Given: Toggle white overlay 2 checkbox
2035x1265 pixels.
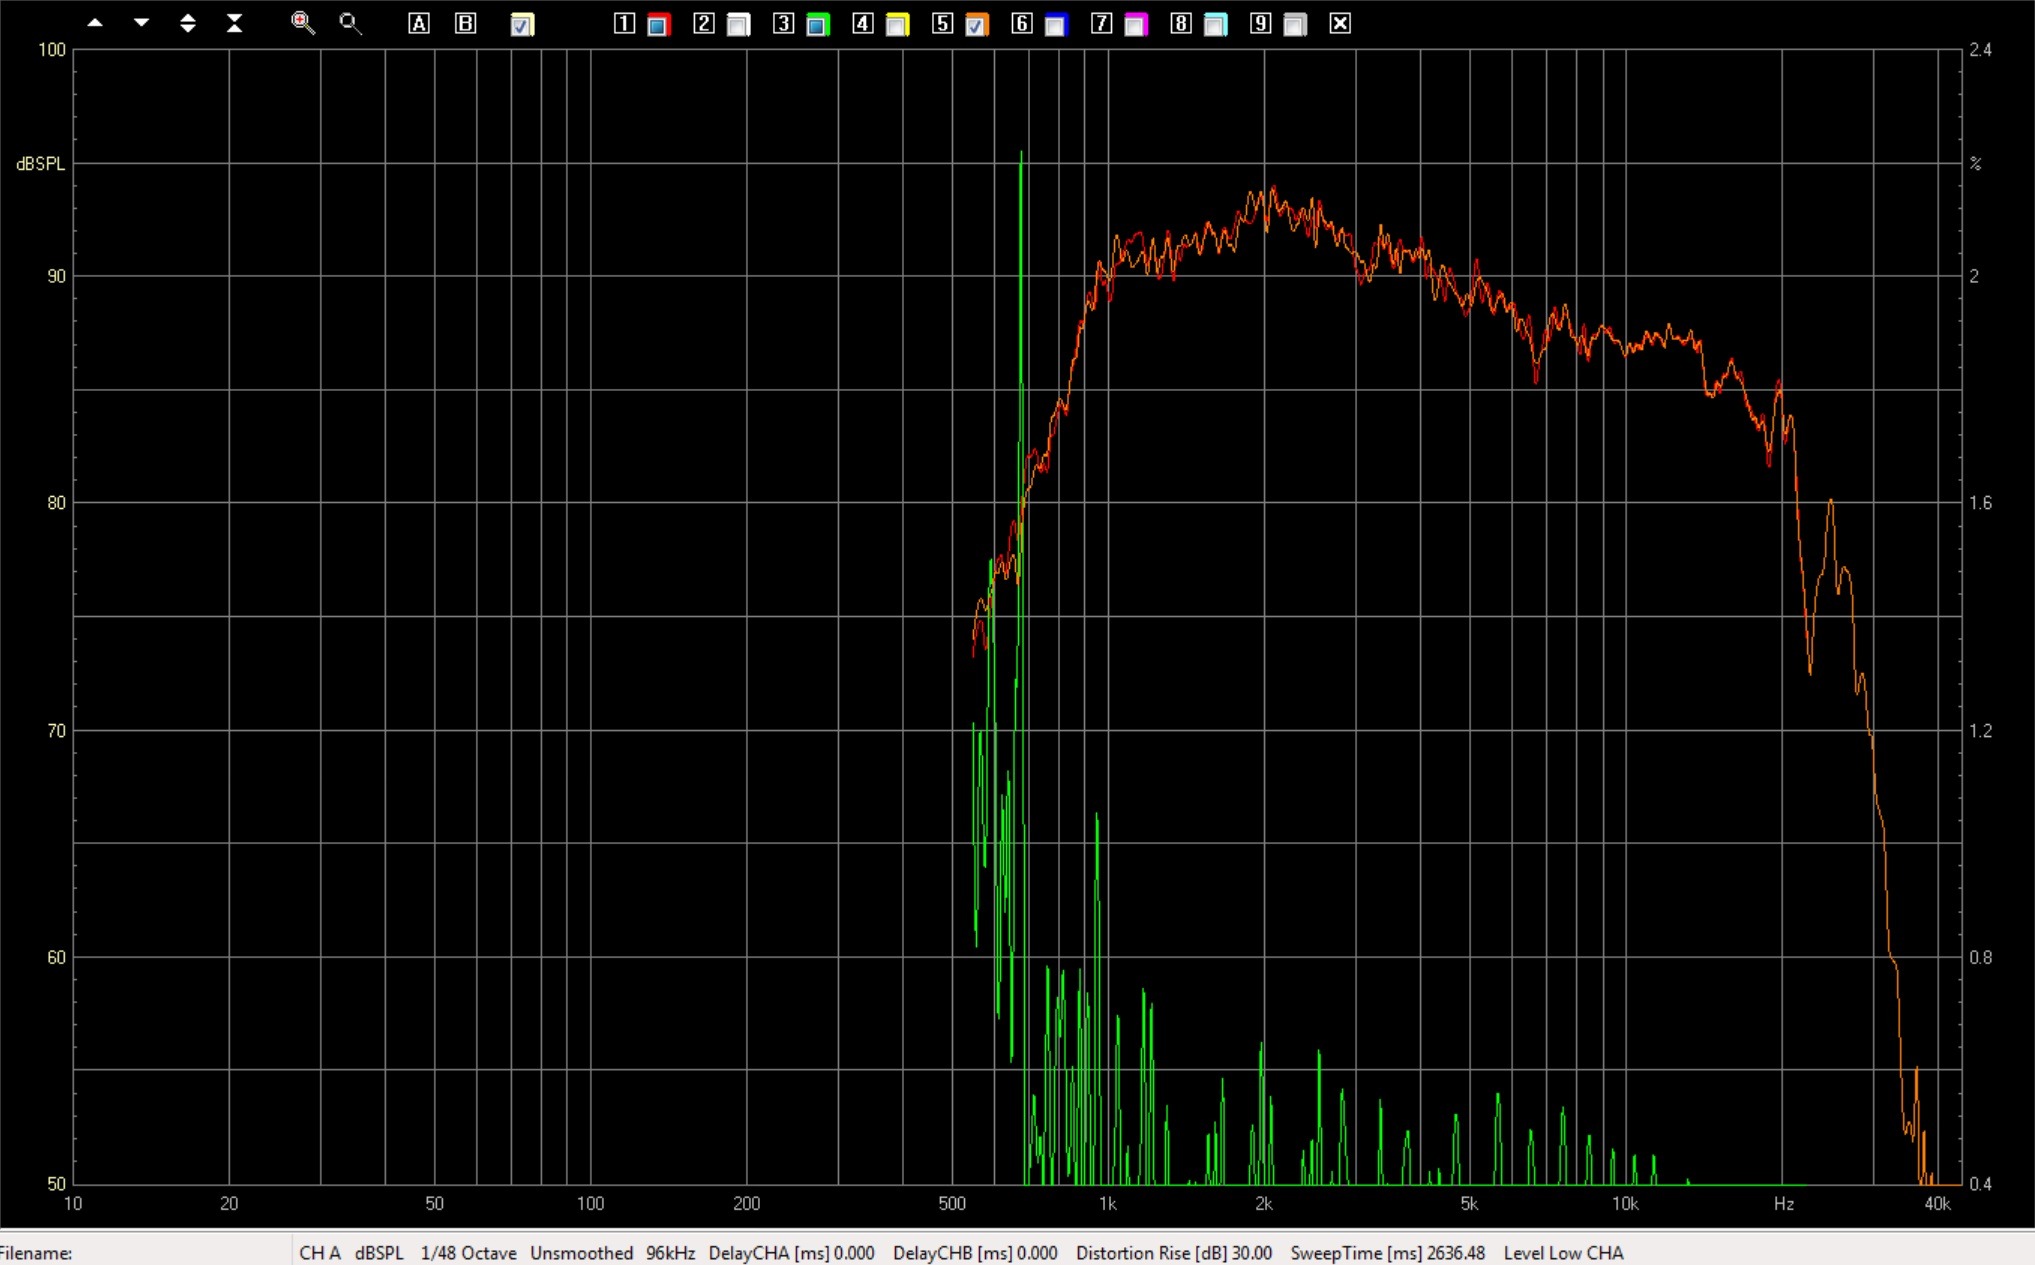Looking at the screenshot, I should [x=738, y=25].
